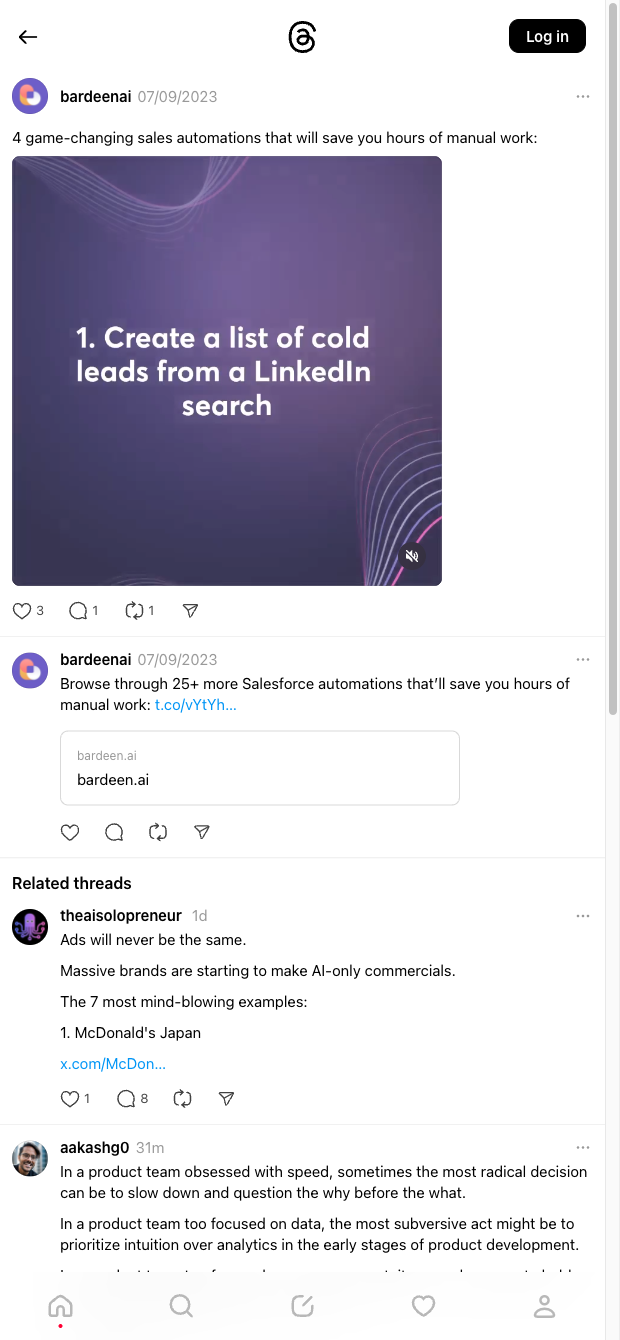The image size is (620, 1340).
Task: Switch to the Profile tab
Action: tap(544, 1305)
